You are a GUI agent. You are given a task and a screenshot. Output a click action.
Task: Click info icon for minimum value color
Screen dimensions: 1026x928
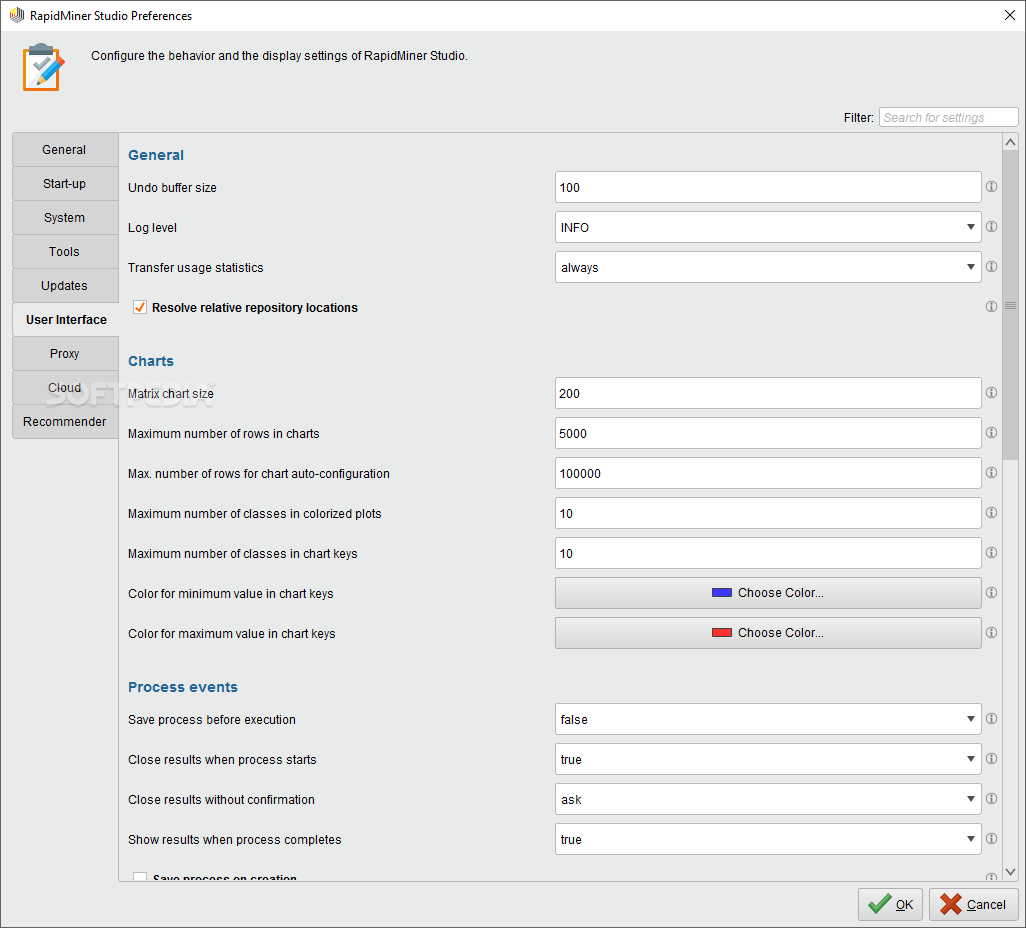991,592
